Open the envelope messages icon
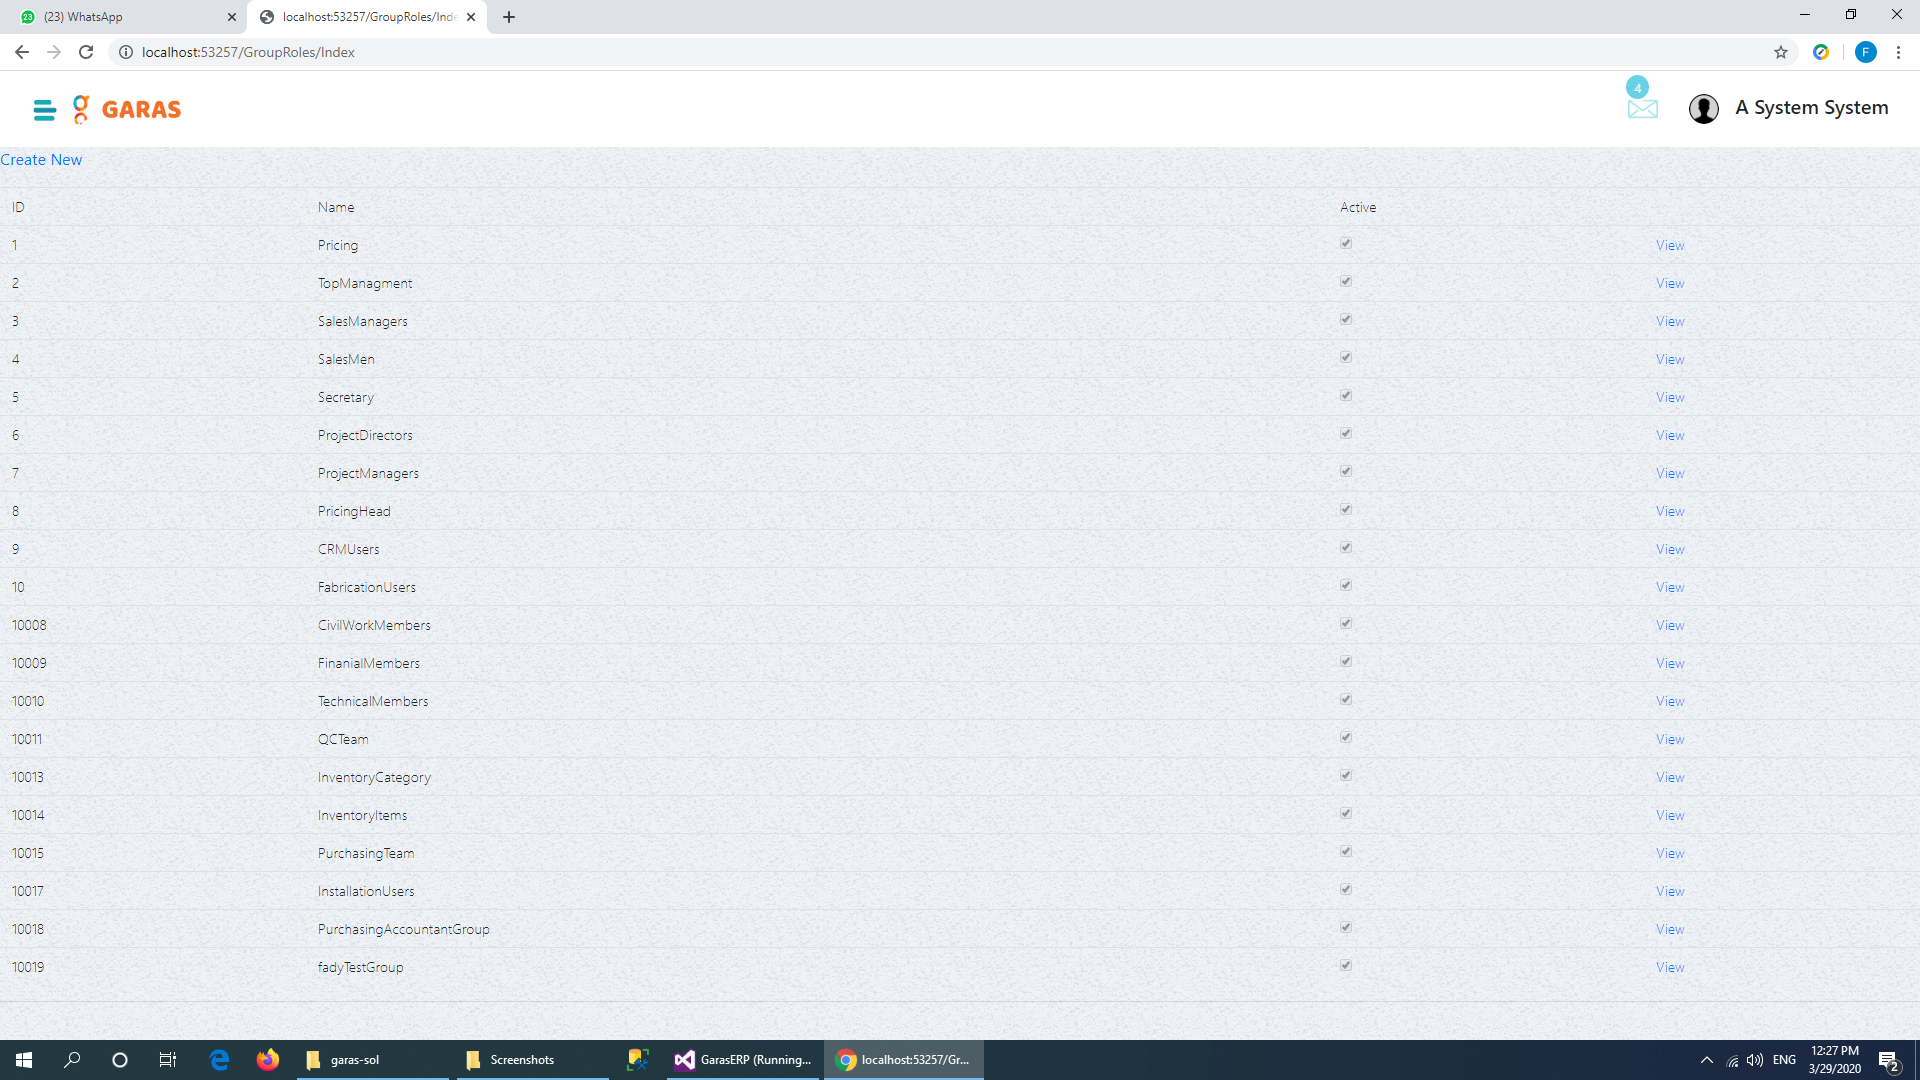 (1642, 108)
